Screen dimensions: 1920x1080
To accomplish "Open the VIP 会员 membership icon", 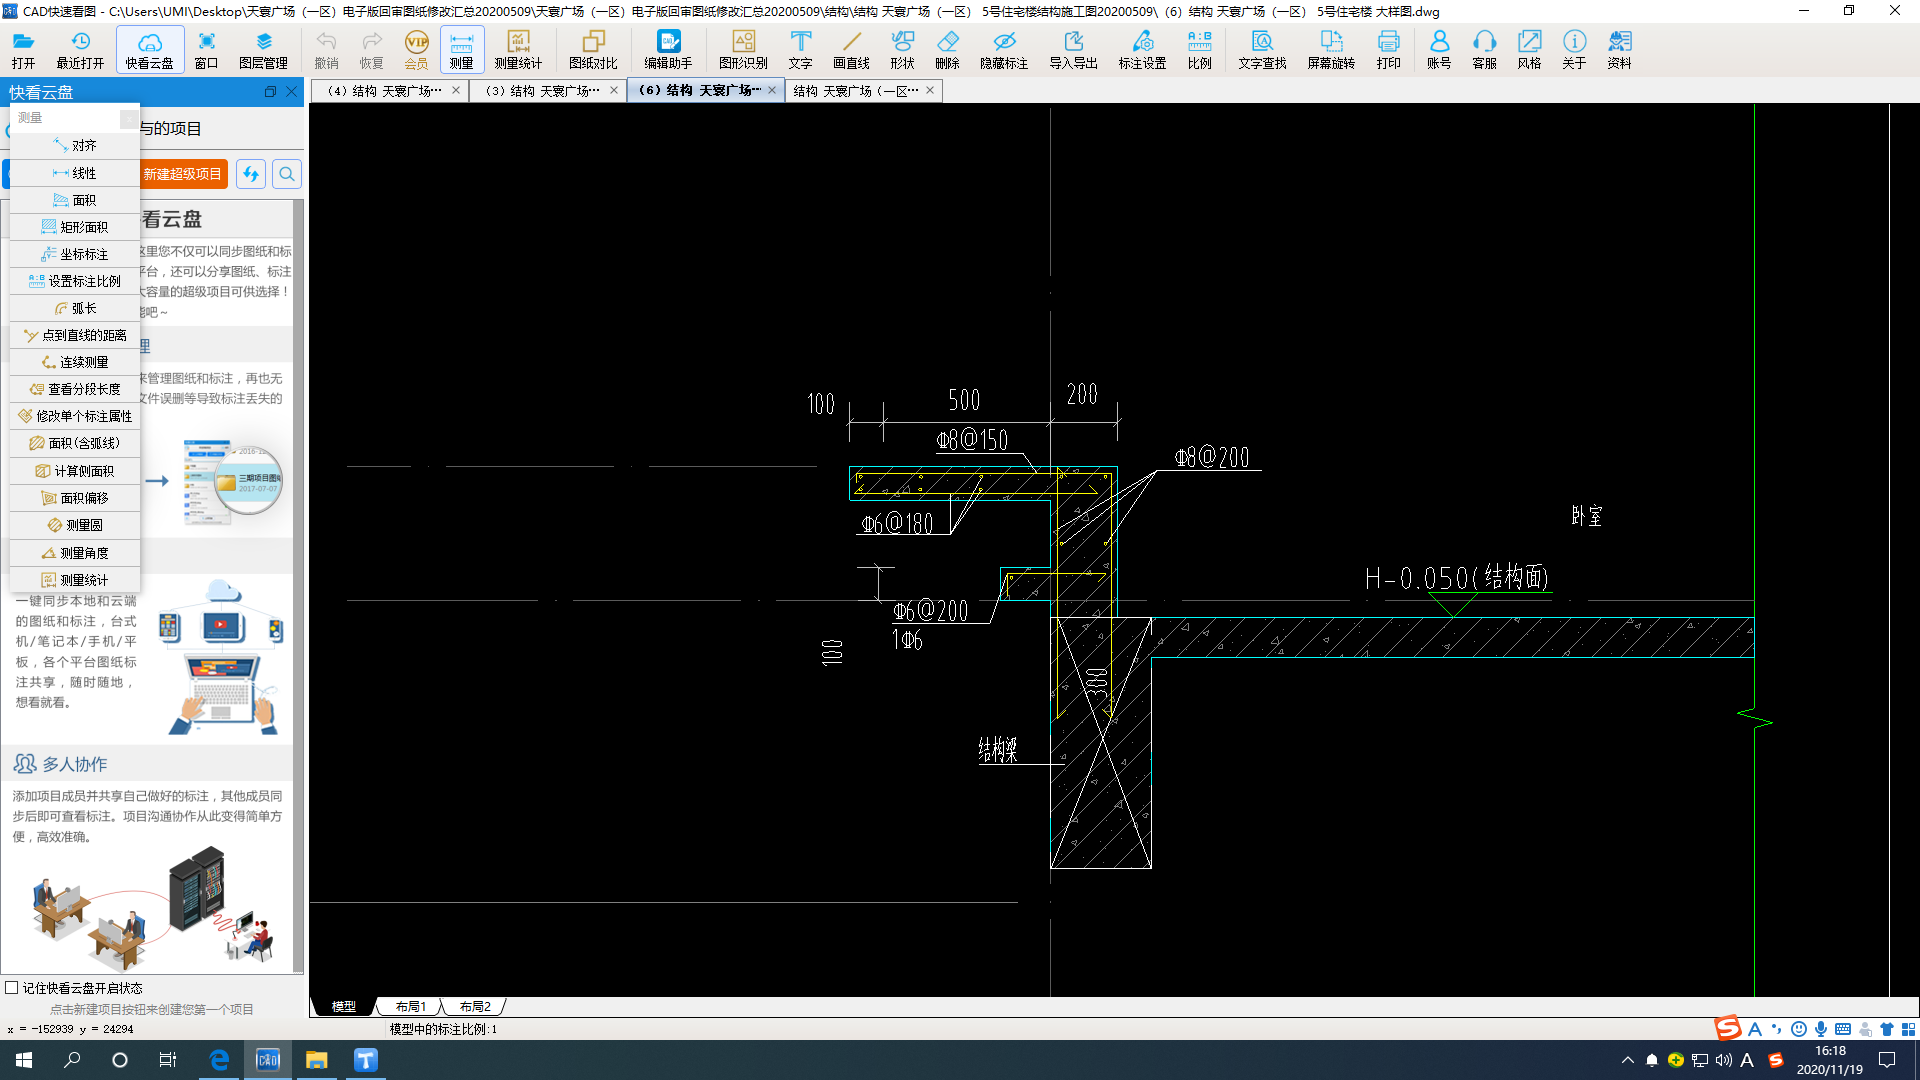I will (416, 49).
